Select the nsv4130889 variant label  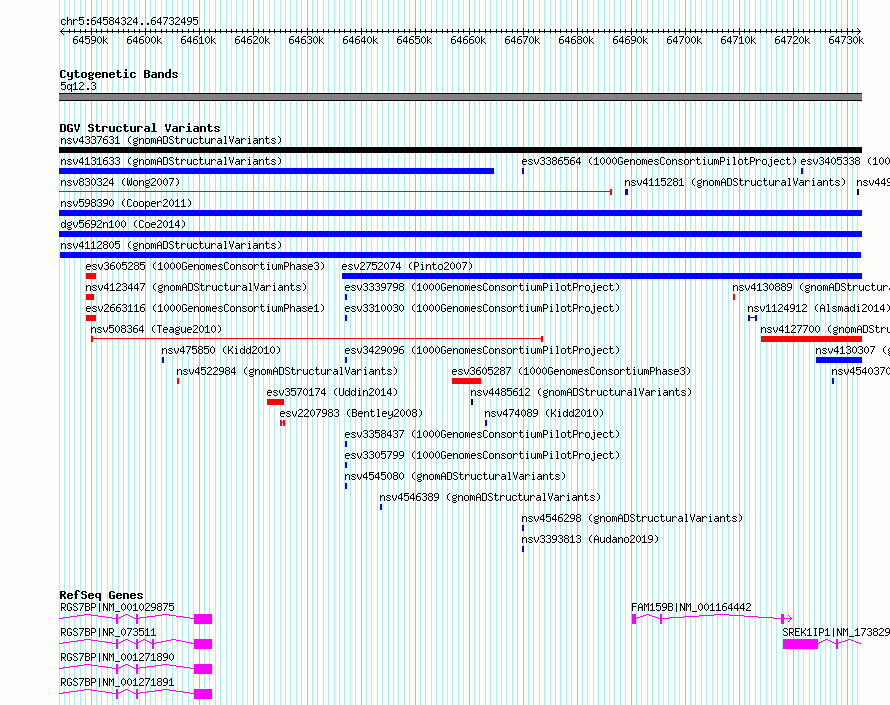click(811, 287)
